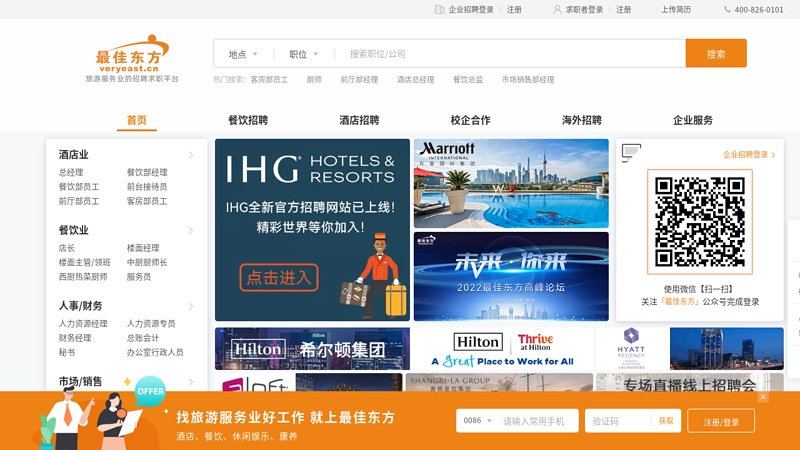Click hot search term 餐饮总监
Screen dimensions: 800x450
point(468,80)
